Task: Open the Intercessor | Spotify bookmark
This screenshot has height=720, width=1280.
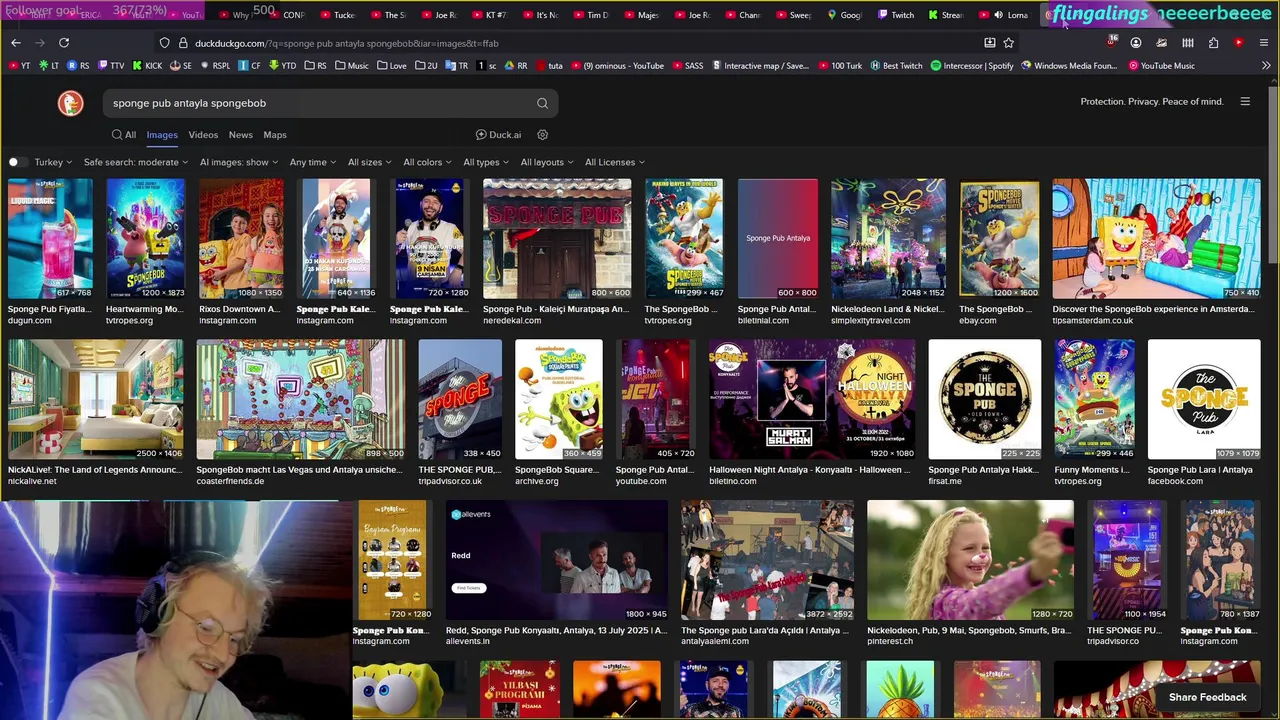Action: tap(972, 66)
